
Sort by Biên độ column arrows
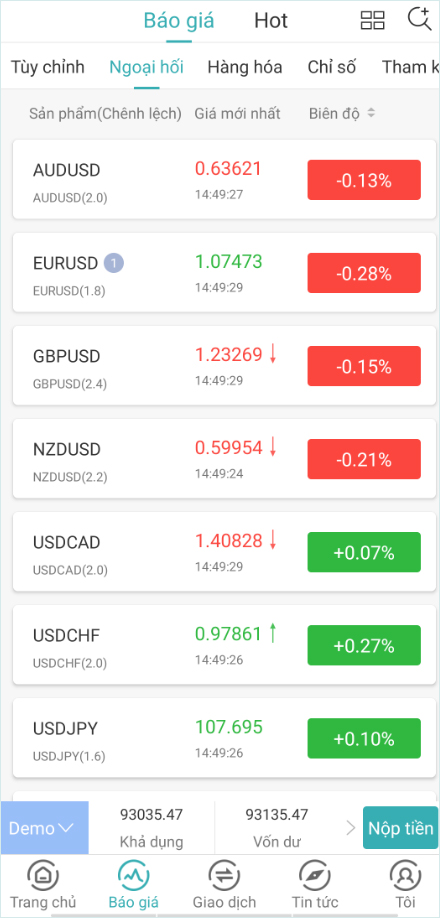[370, 113]
